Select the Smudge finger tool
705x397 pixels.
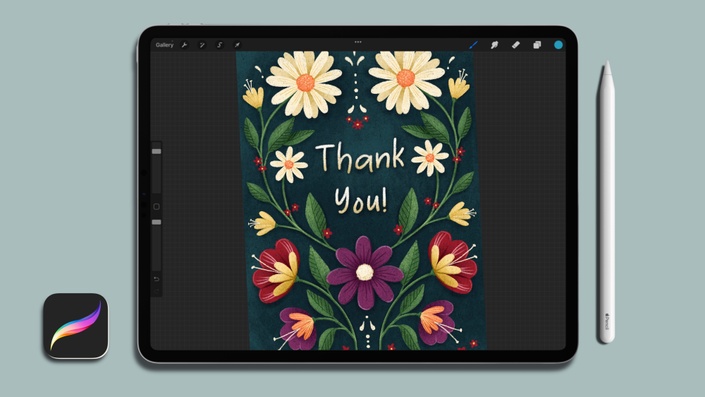pyautogui.click(x=495, y=45)
